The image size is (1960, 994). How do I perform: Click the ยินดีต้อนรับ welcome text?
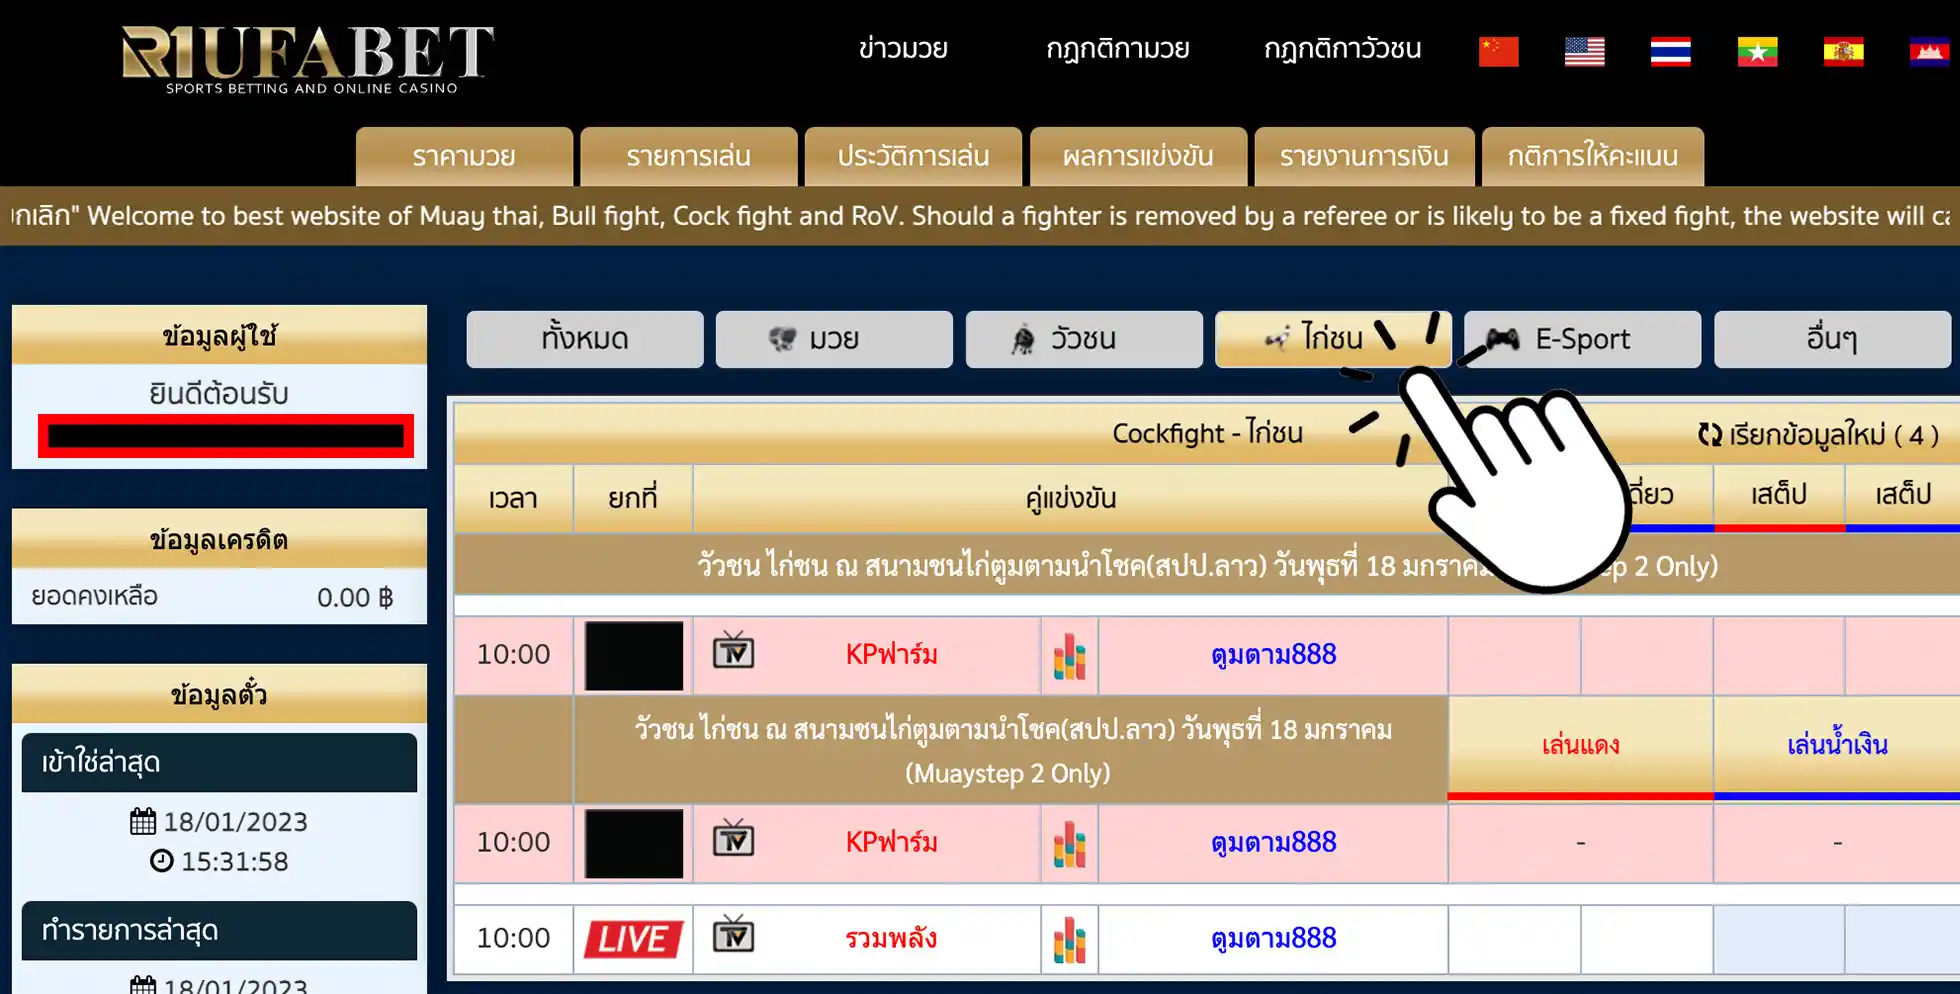click(219, 394)
